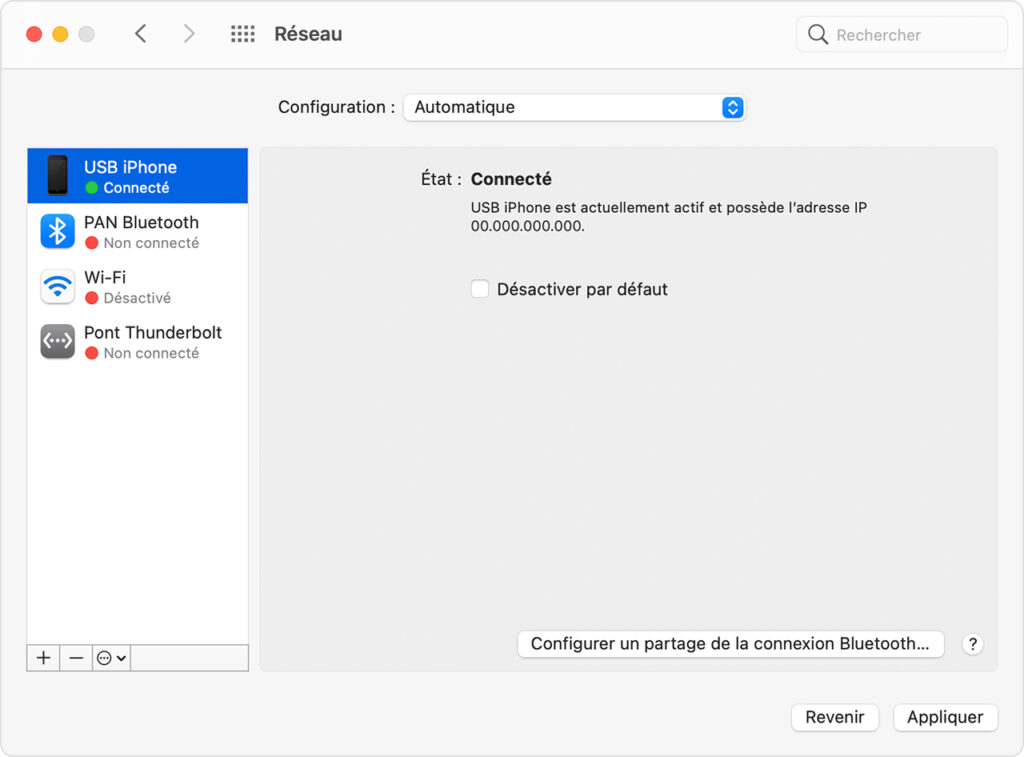Open the service actions ellipsis menu

111,658
